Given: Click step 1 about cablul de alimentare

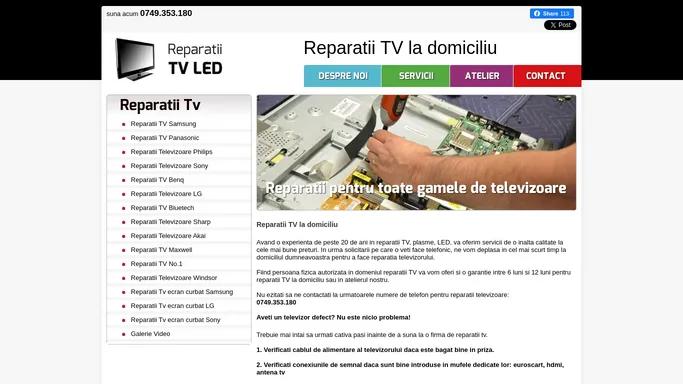Looking at the screenshot, I should (x=375, y=350).
